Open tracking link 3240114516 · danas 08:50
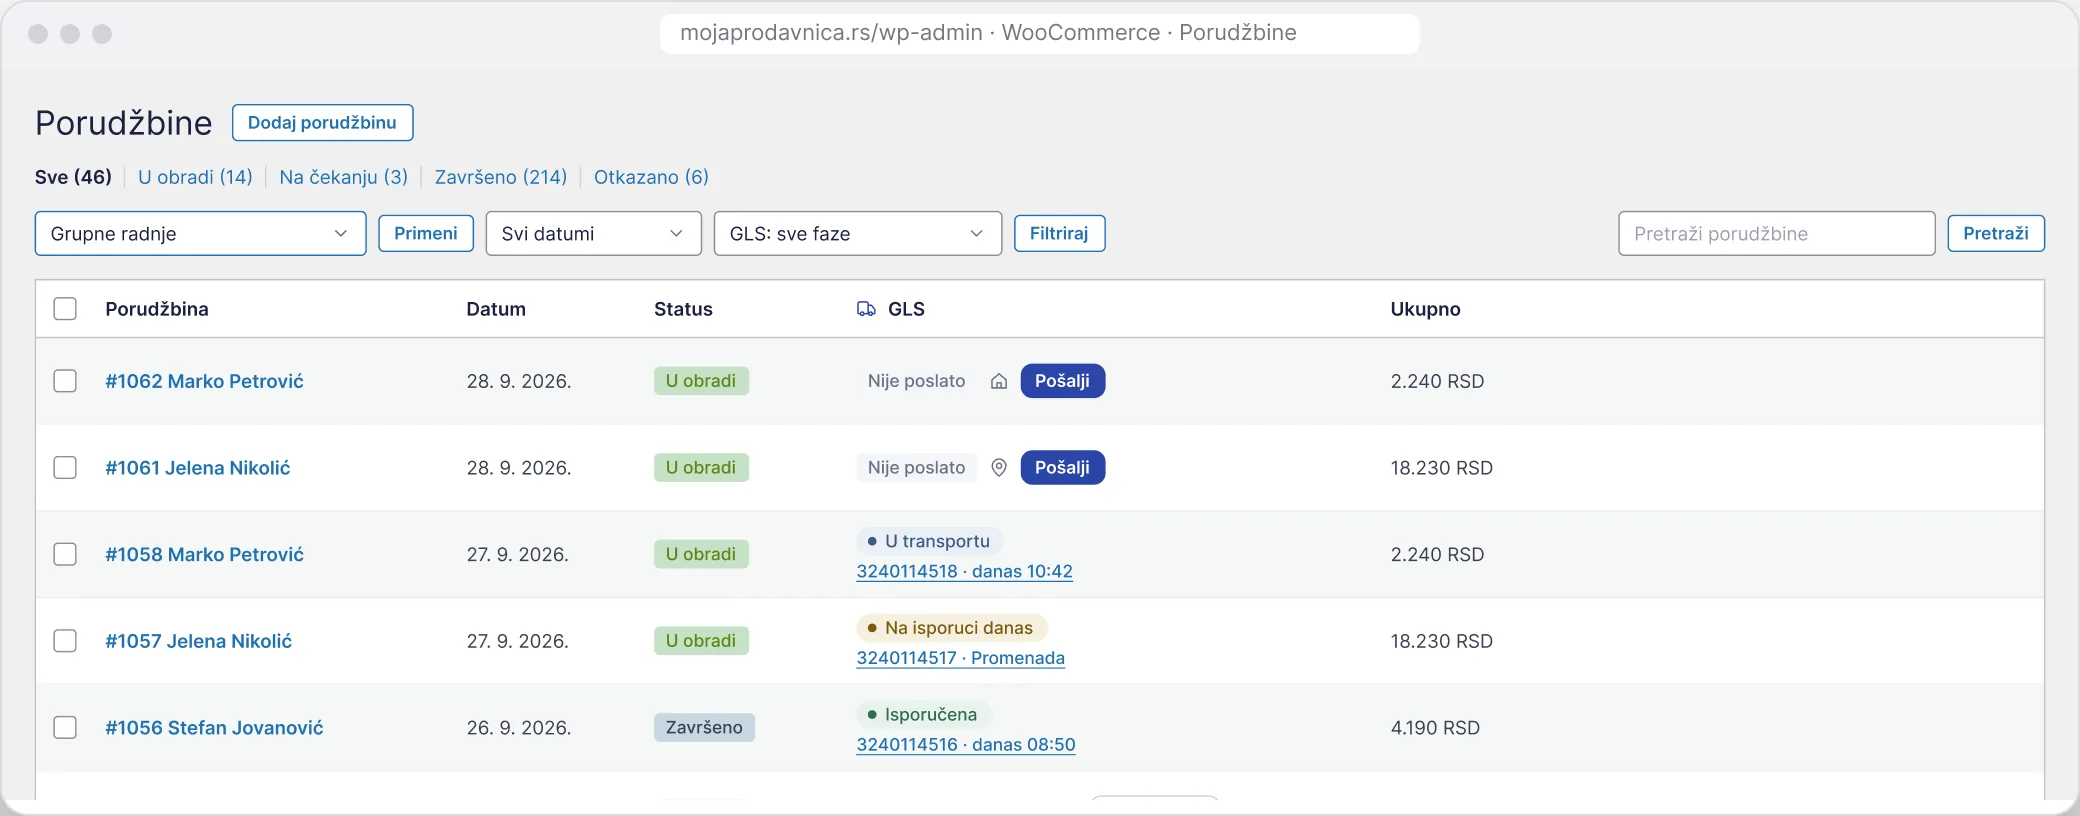The width and height of the screenshot is (2080, 816). click(966, 744)
